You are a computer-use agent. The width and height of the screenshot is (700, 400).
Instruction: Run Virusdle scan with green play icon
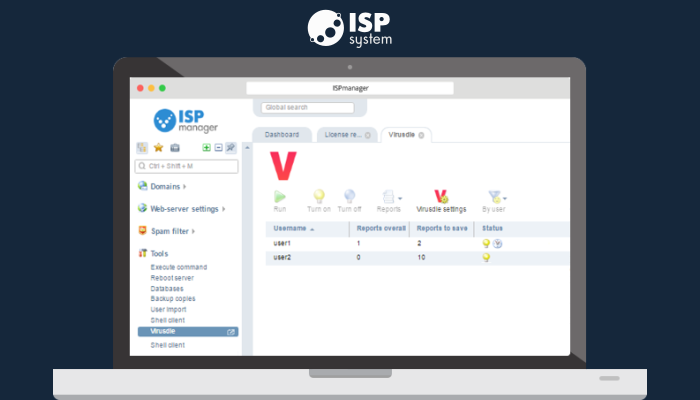[x=280, y=196]
